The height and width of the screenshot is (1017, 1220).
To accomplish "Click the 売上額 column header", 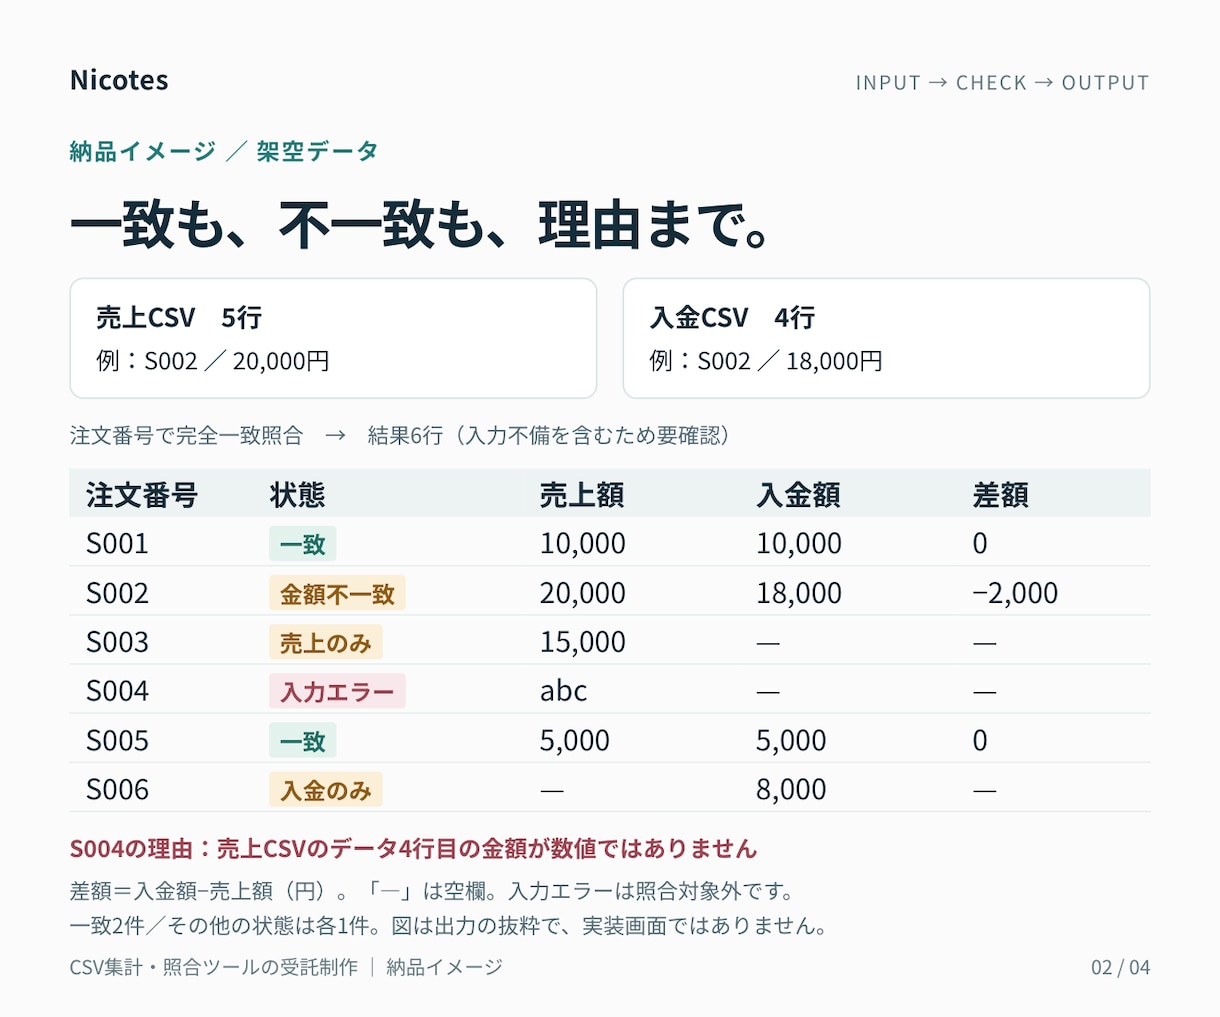I will 582,494.
